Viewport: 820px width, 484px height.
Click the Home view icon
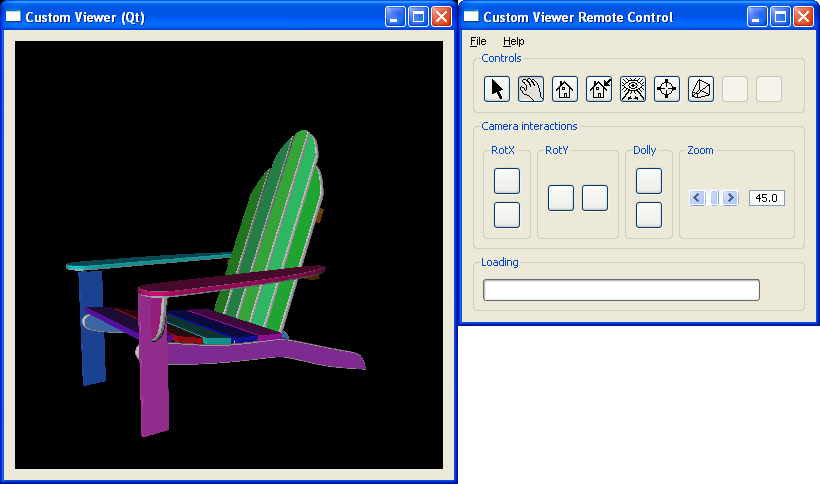point(565,89)
